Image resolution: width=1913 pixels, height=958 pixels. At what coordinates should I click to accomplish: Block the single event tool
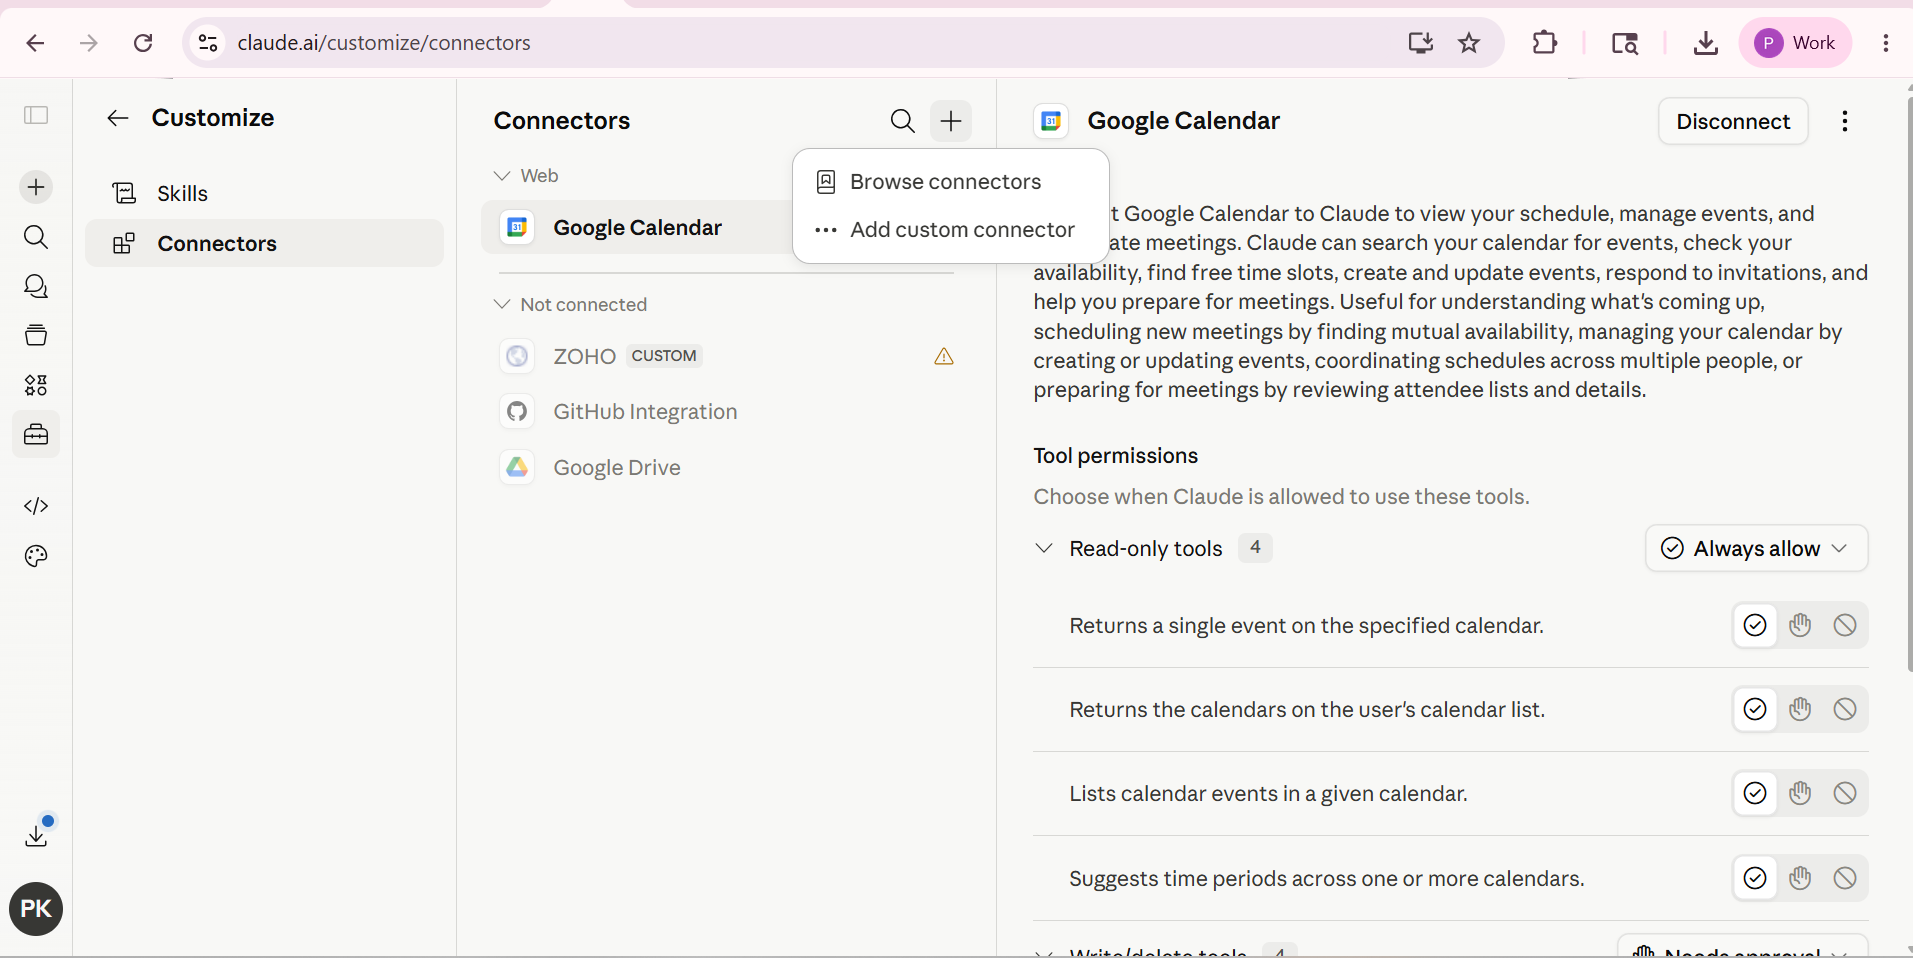pyautogui.click(x=1845, y=625)
